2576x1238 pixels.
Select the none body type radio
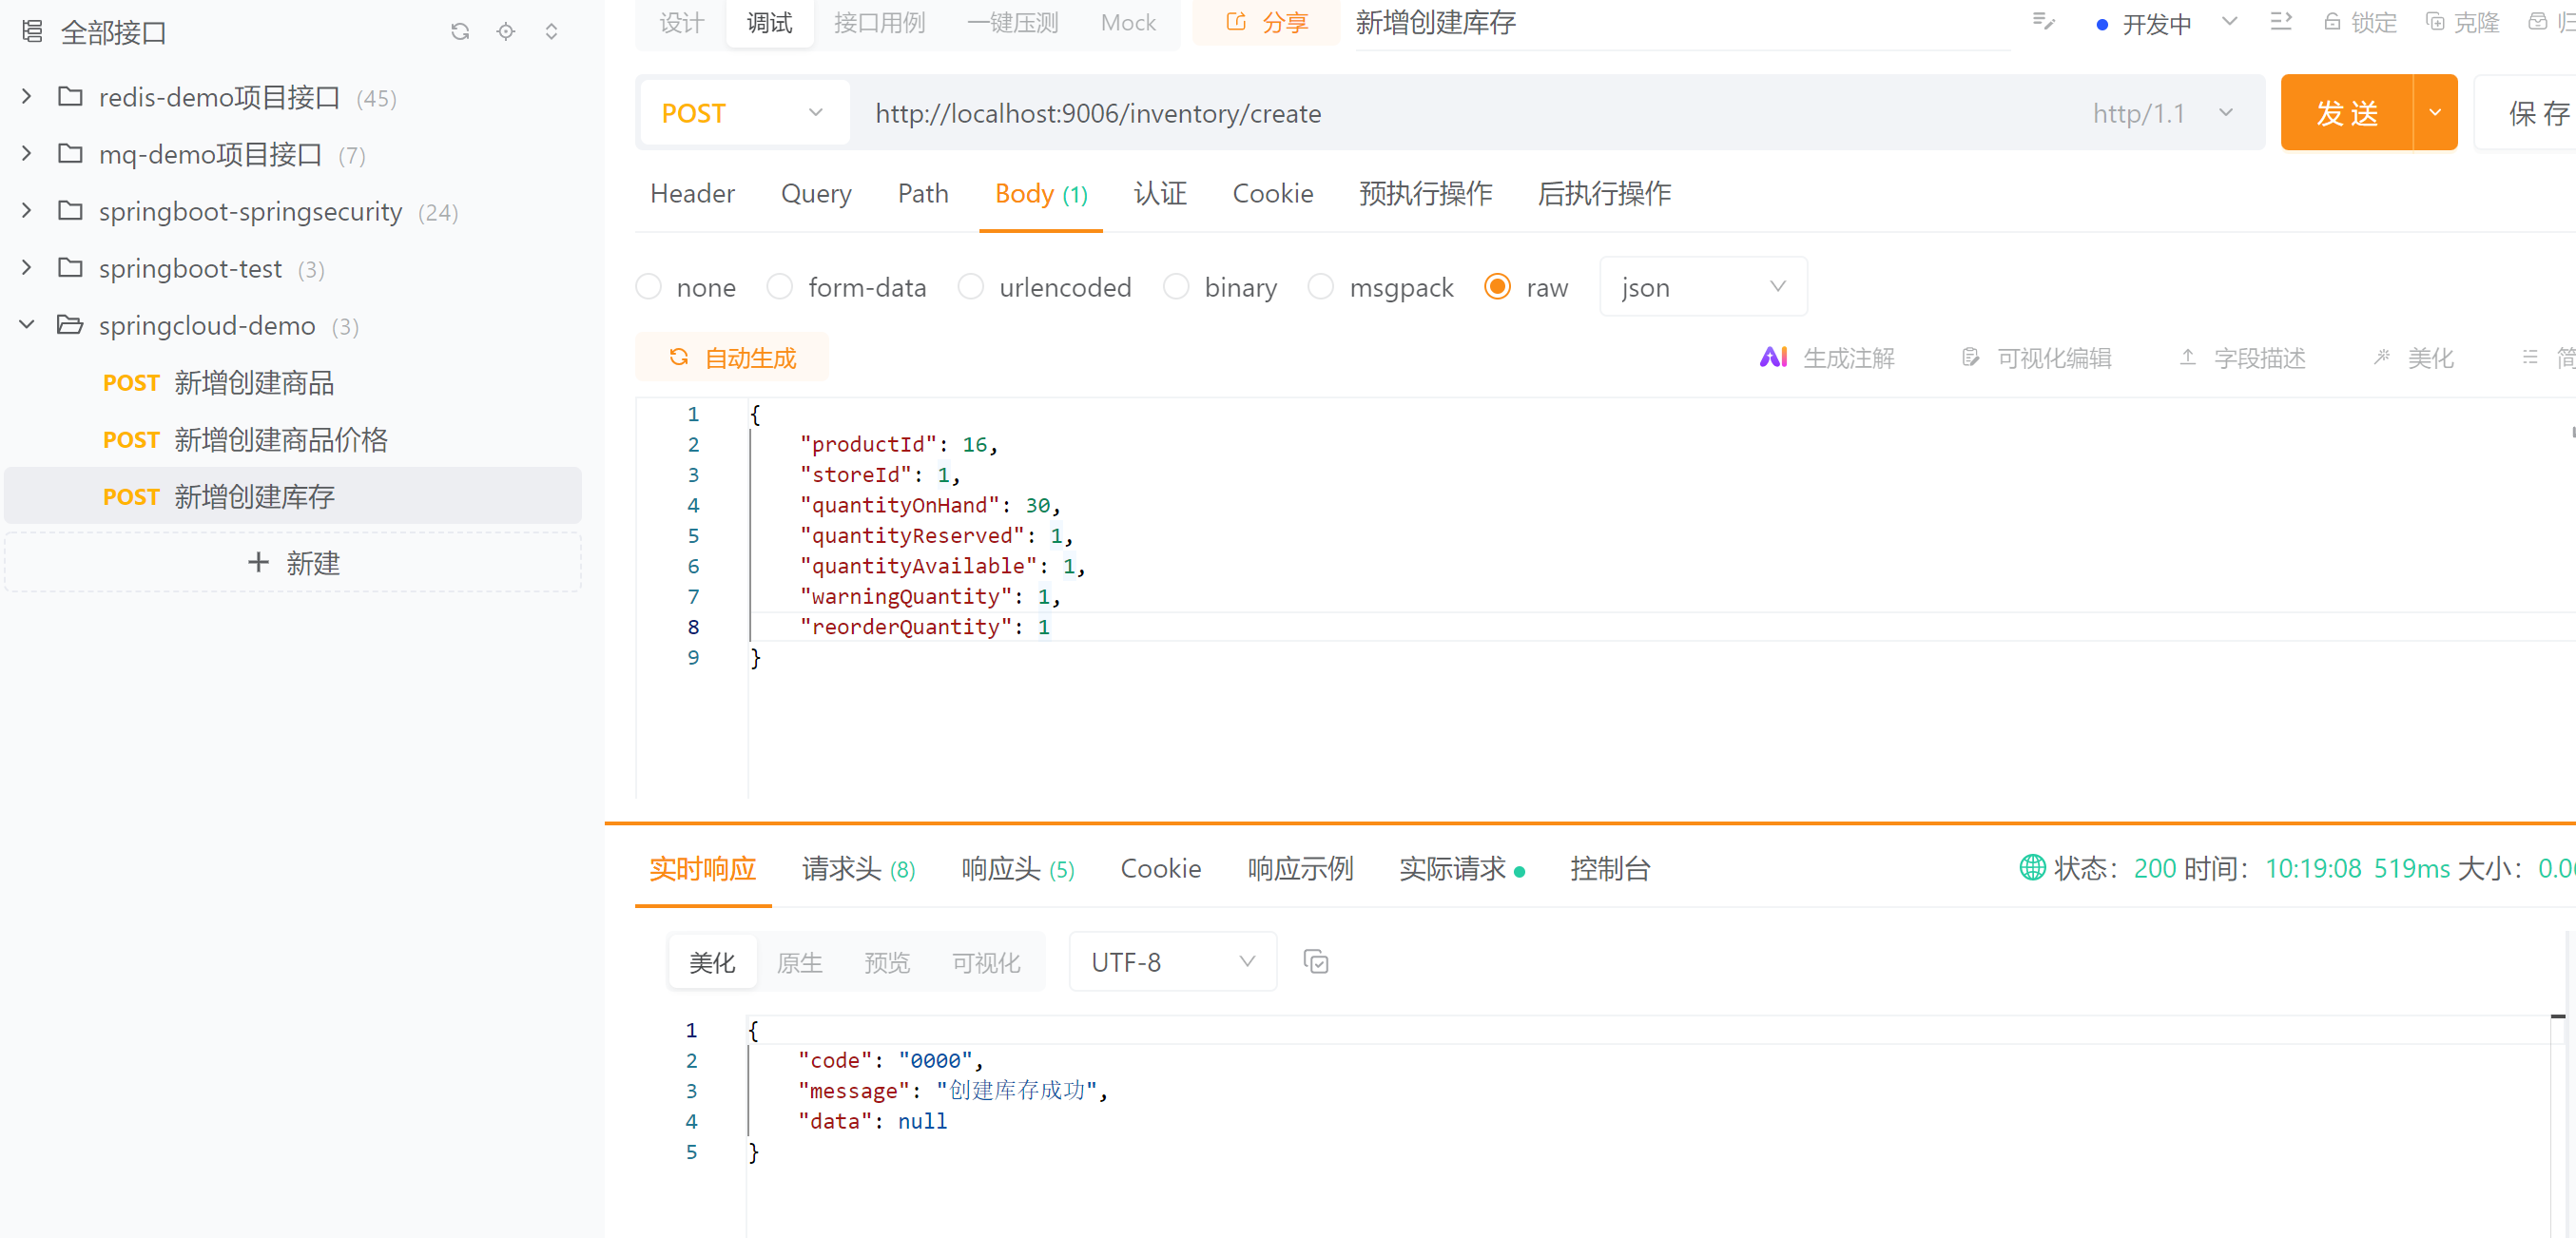[x=649, y=288]
